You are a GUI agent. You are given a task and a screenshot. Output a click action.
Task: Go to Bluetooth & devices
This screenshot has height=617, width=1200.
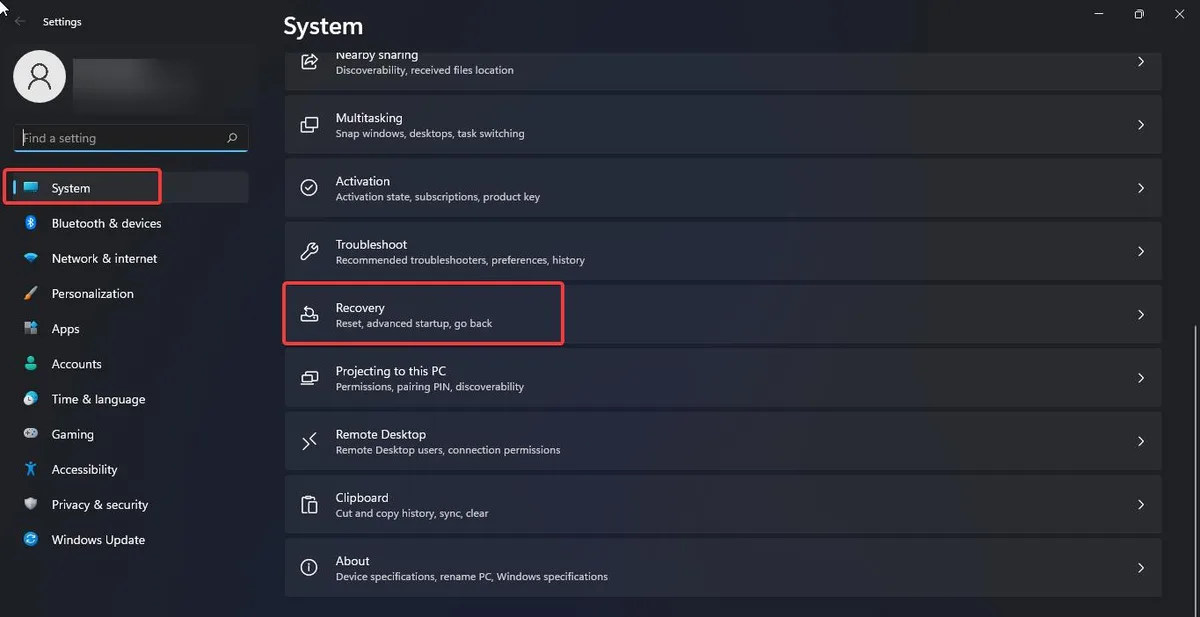[x=130, y=223]
